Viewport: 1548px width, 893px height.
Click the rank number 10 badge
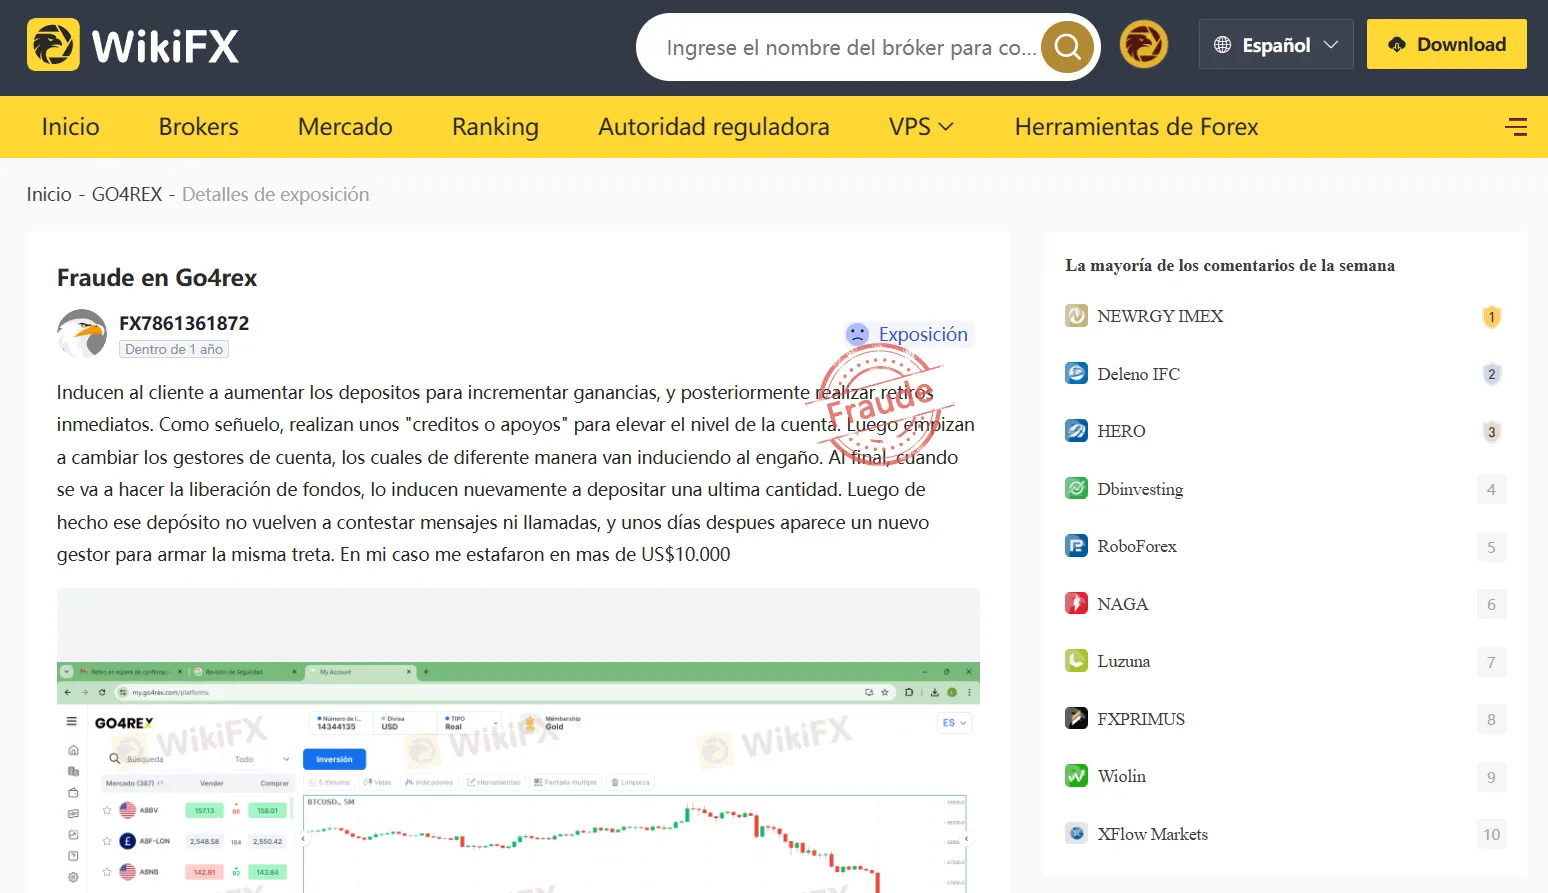pyautogui.click(x=1491, y=834)
